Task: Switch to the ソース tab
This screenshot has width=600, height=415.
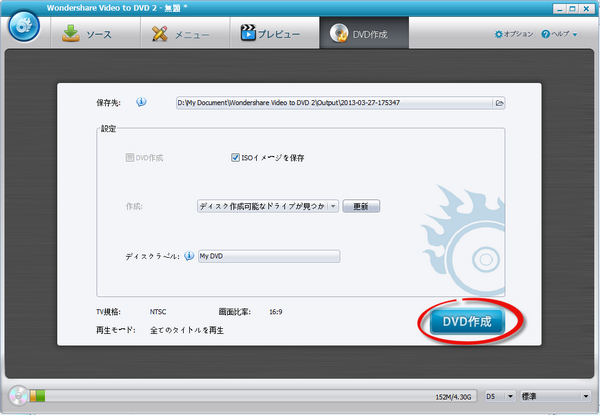Action: [x=96, y=34]
